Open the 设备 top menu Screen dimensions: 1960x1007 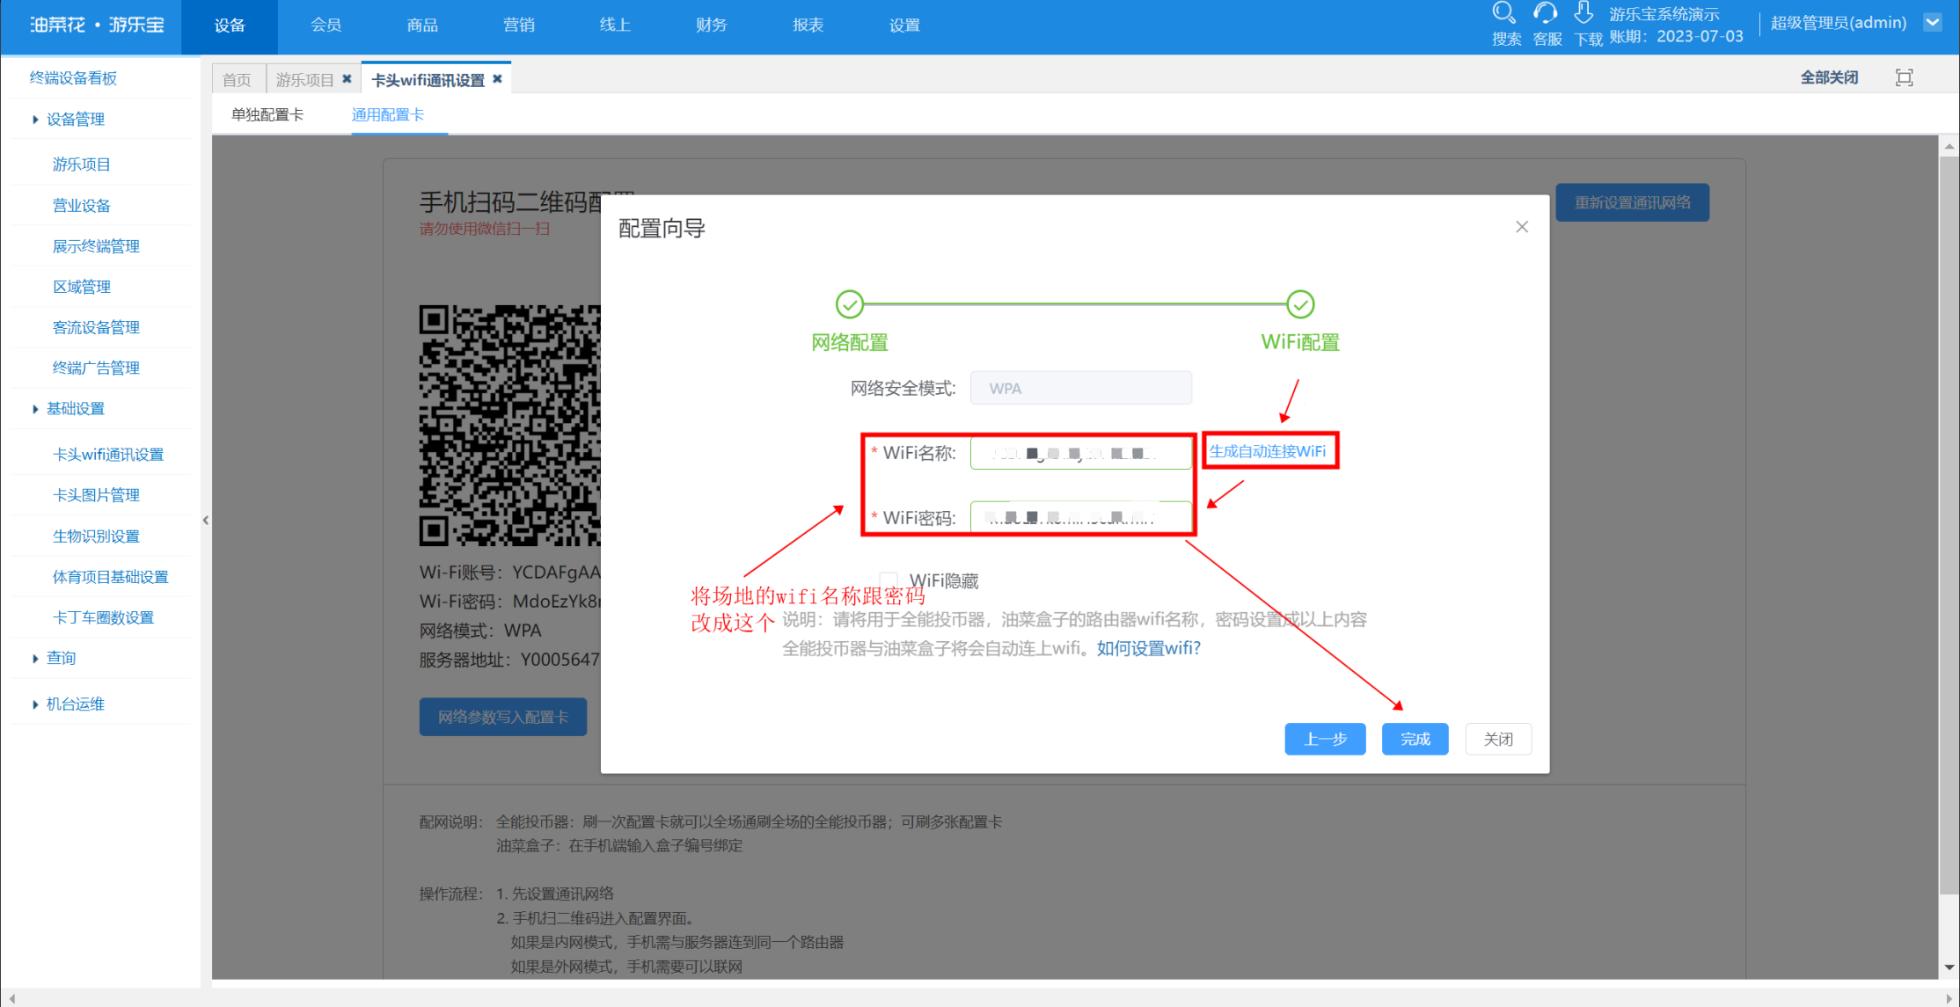click(229, 26)
